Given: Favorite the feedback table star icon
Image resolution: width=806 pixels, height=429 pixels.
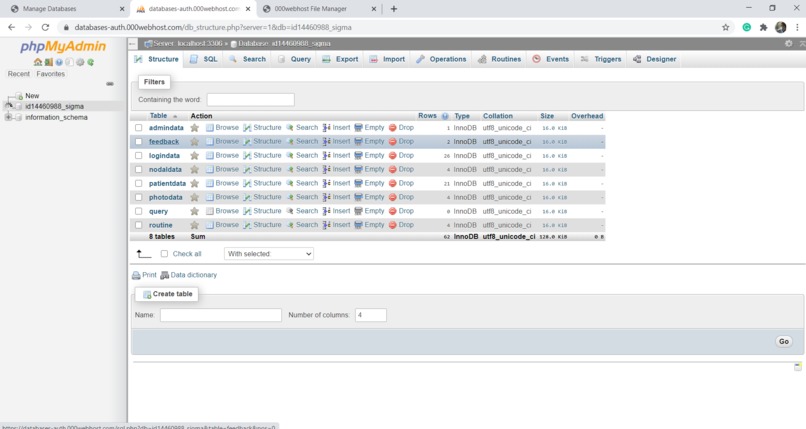Looking at the screenshot, I should (194, 142).
